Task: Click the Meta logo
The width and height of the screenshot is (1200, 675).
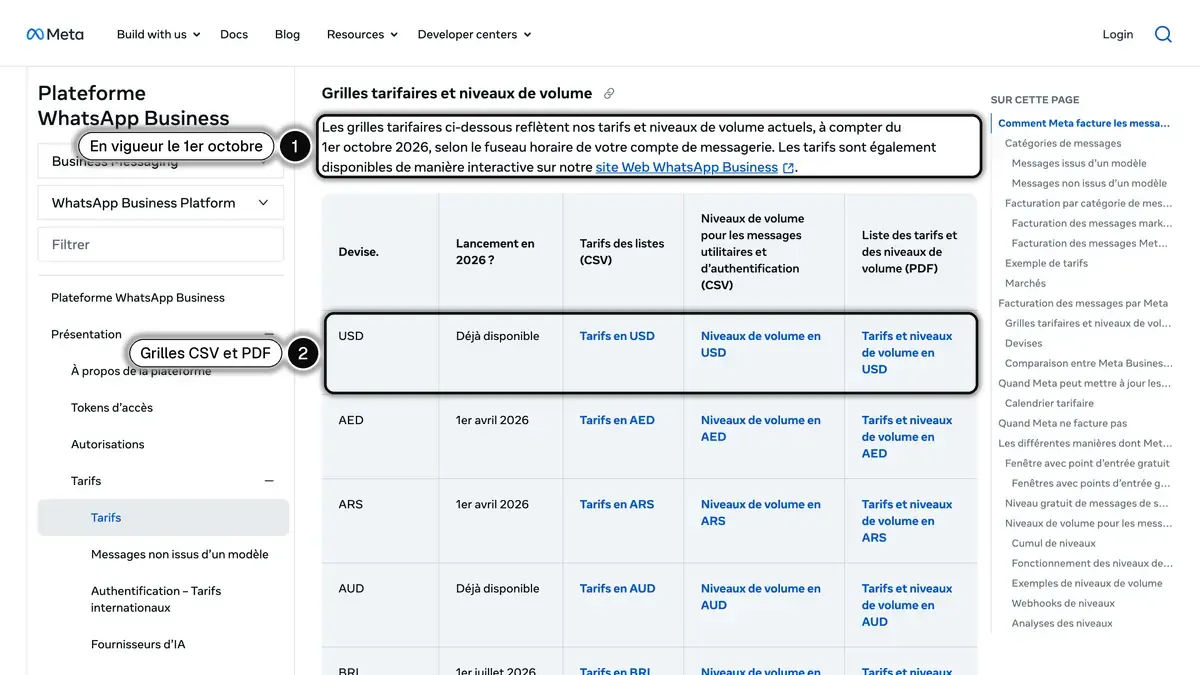Action: click(x=55, y=34)
